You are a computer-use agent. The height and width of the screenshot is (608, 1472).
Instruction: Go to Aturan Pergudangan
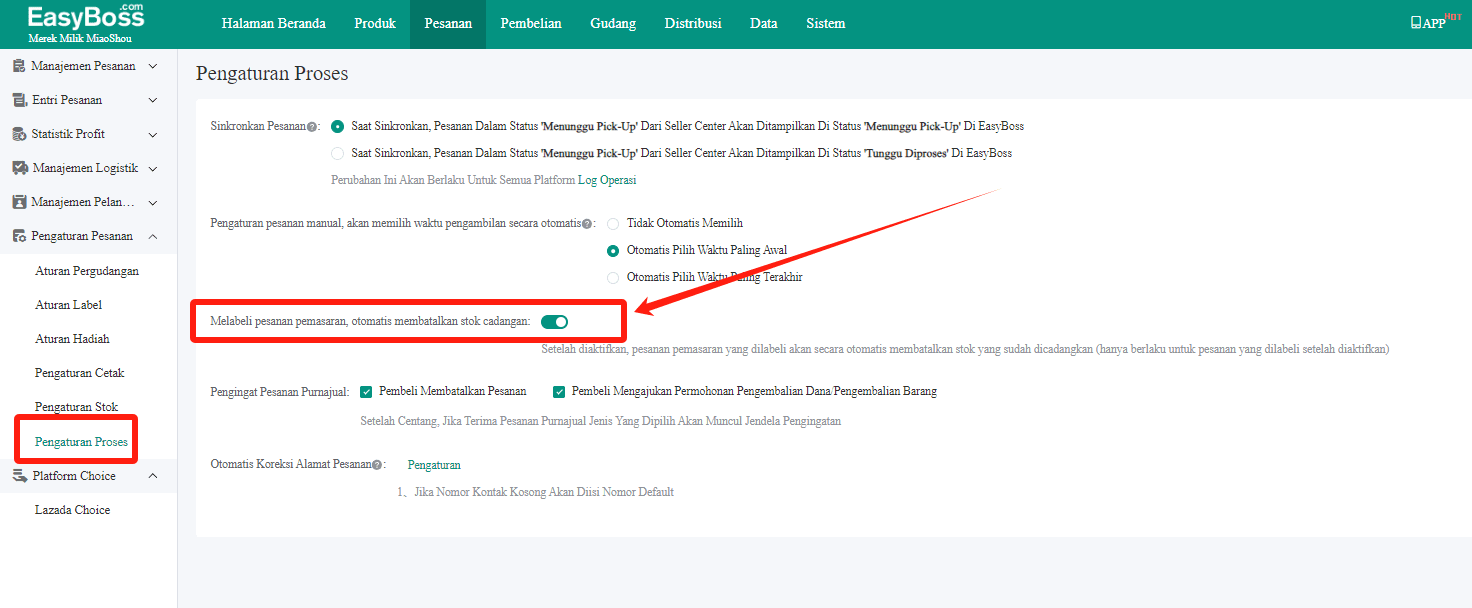coord(87,271)
